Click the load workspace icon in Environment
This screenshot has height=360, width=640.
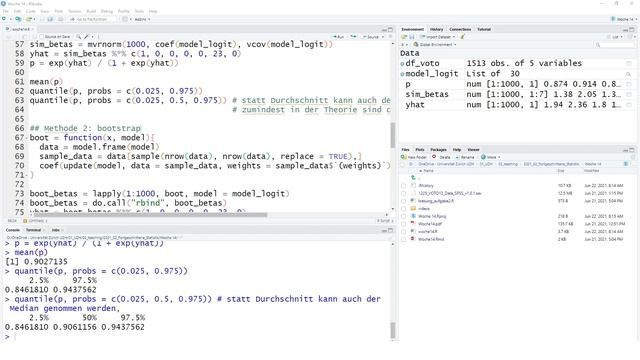404,37
